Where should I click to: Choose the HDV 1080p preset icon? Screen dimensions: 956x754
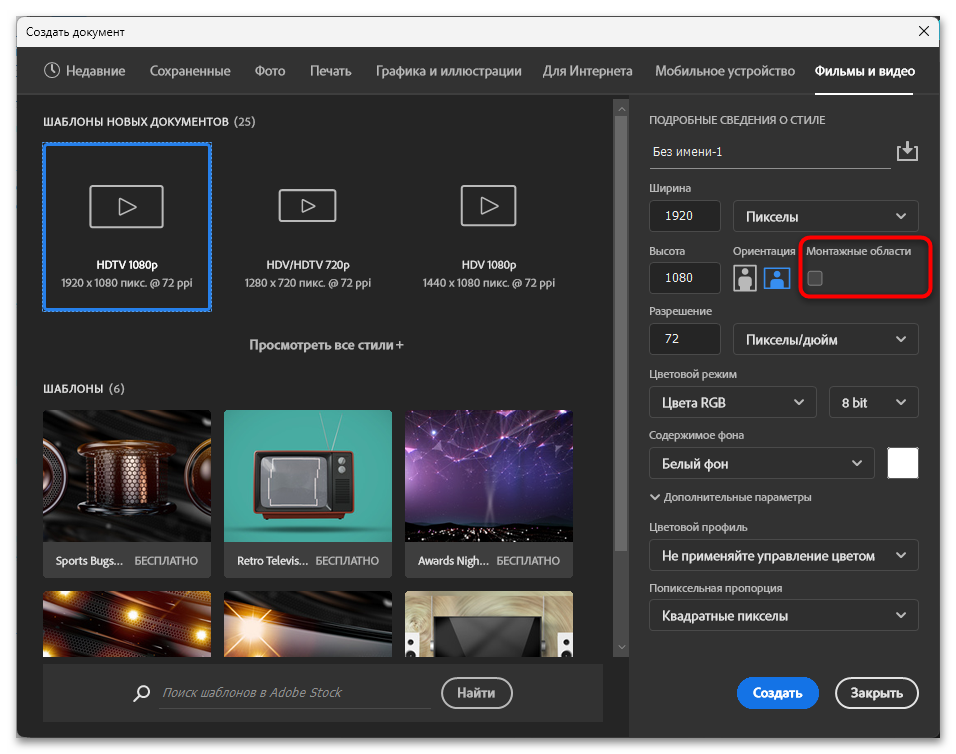[488, 206]
